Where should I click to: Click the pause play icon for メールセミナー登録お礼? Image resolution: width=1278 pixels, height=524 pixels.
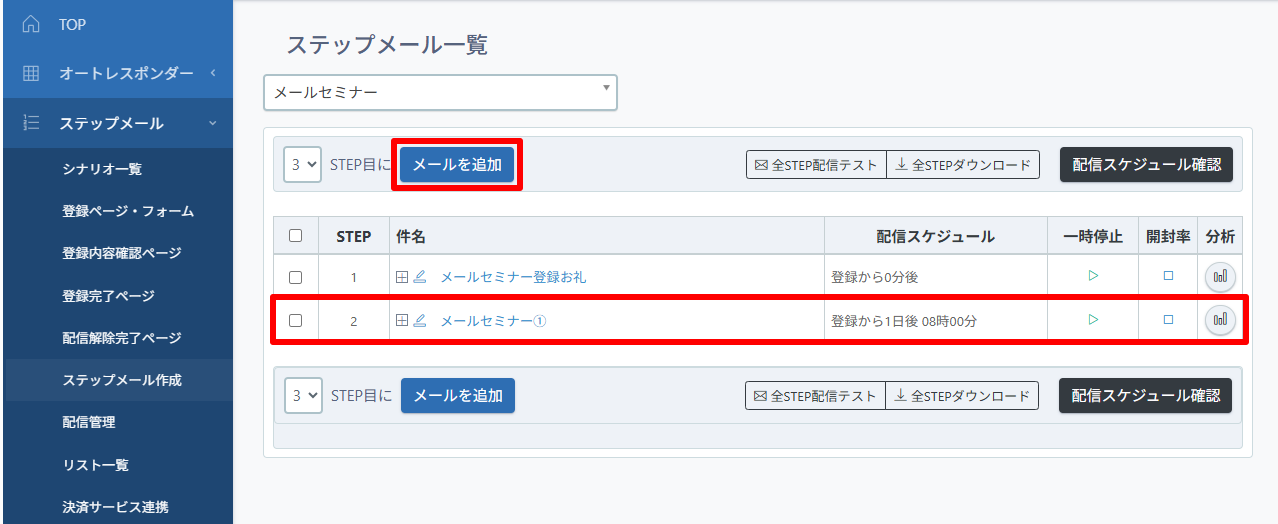tap(1093, 276)
